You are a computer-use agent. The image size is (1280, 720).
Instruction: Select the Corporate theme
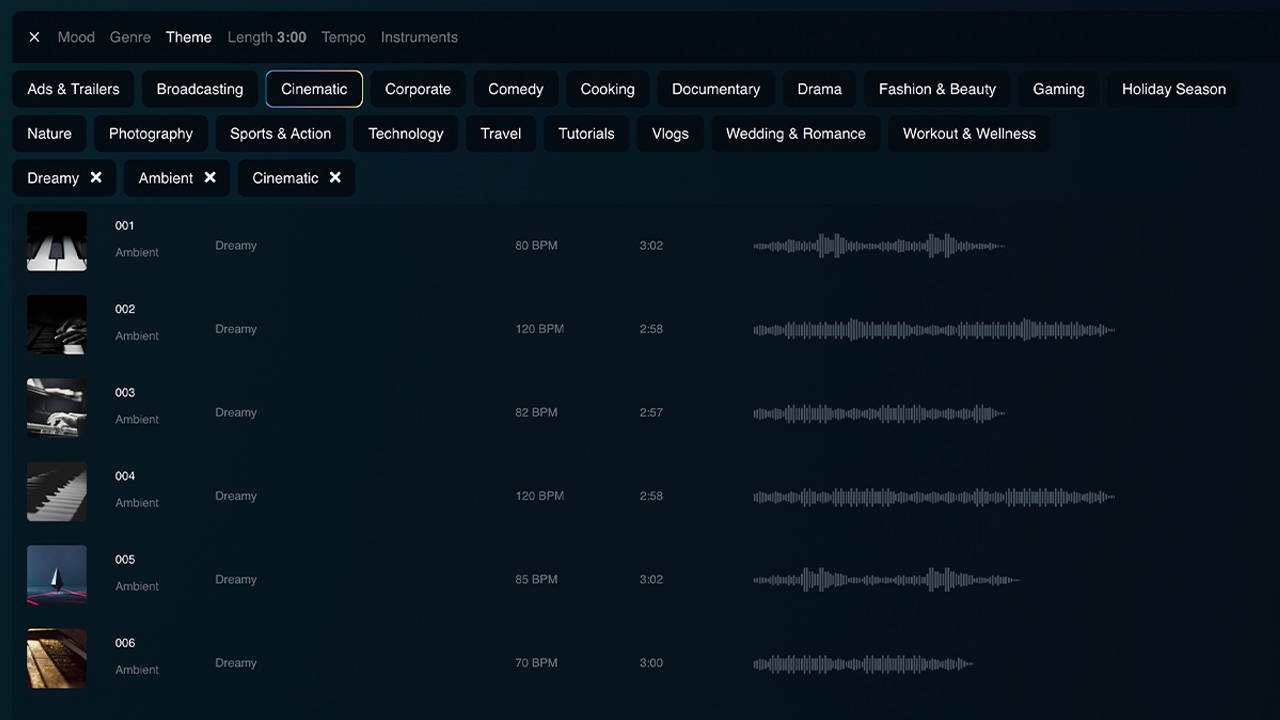418,89
